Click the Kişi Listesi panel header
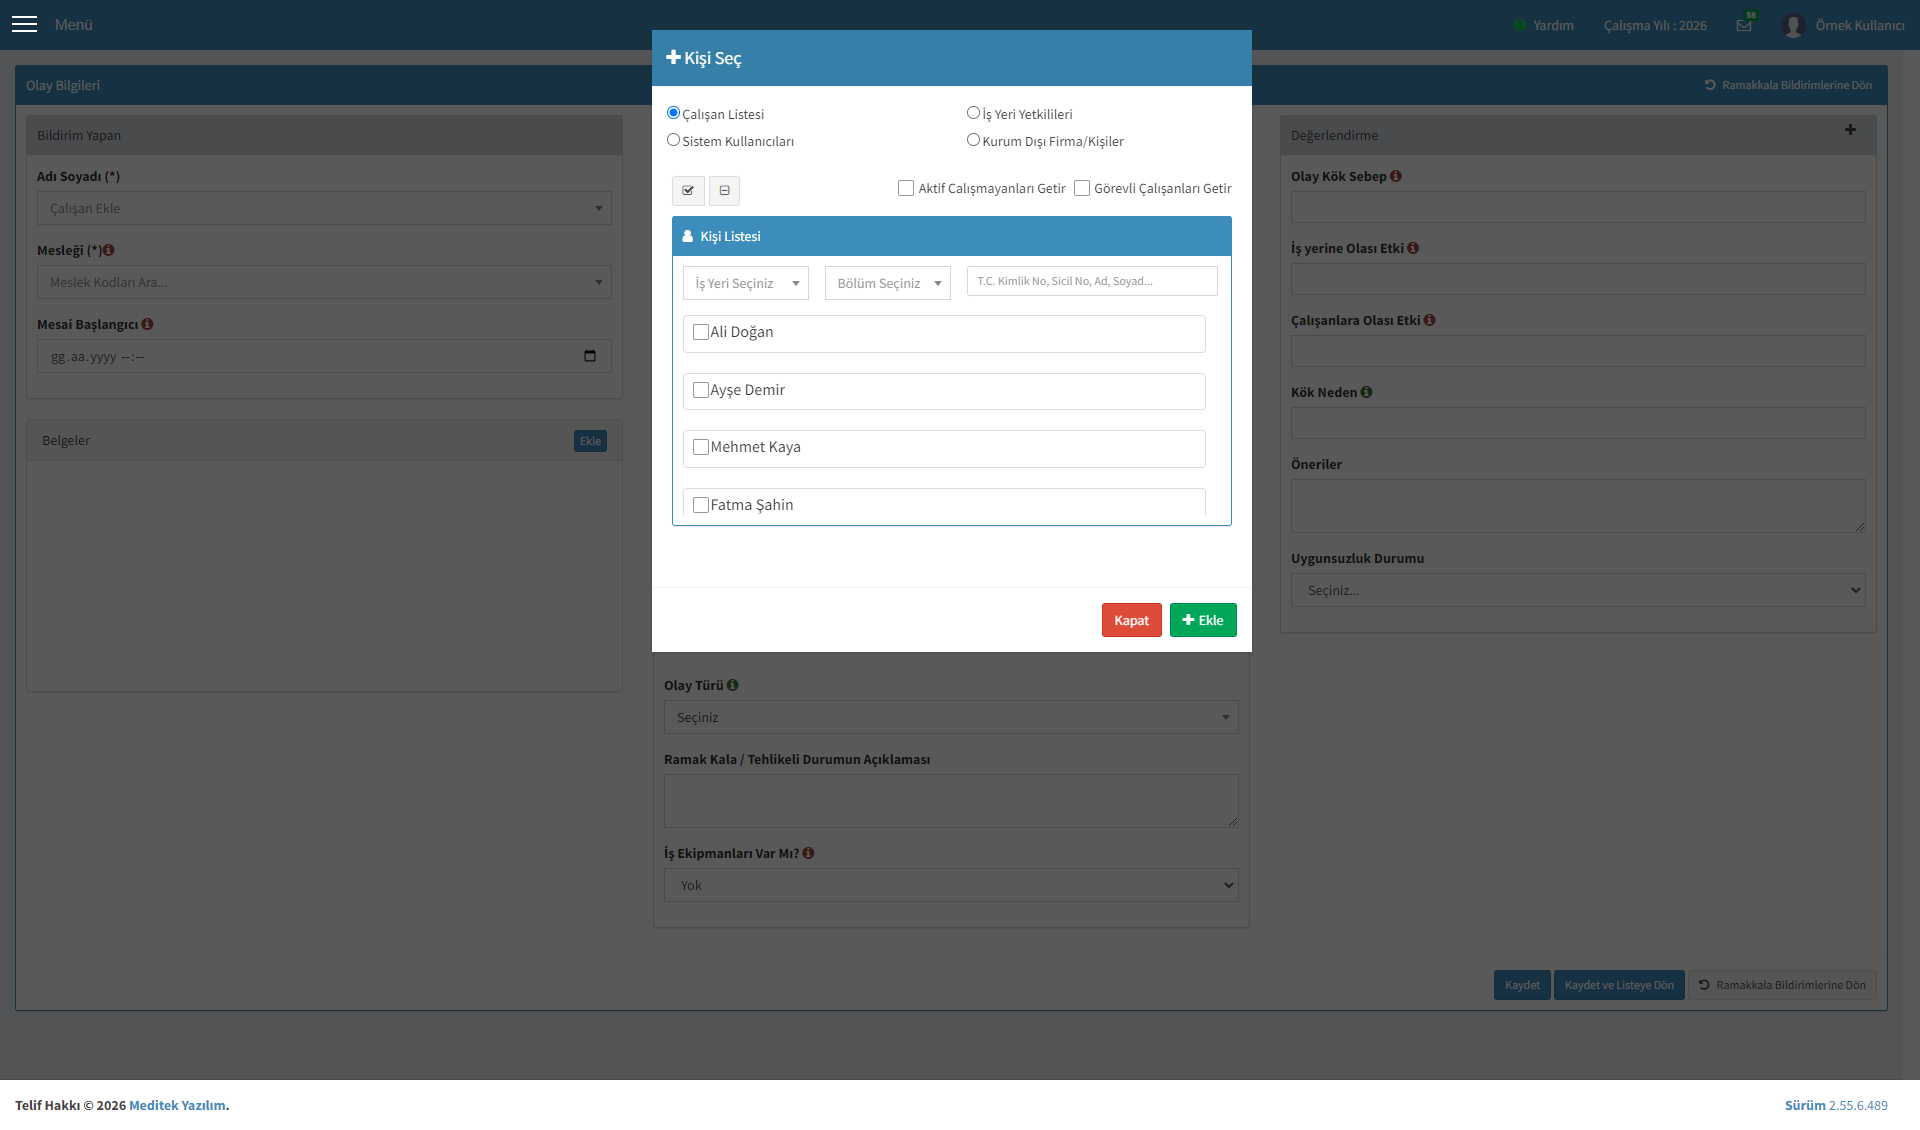The width and height of the screenshot is (1920, 1130). (951, 236)
